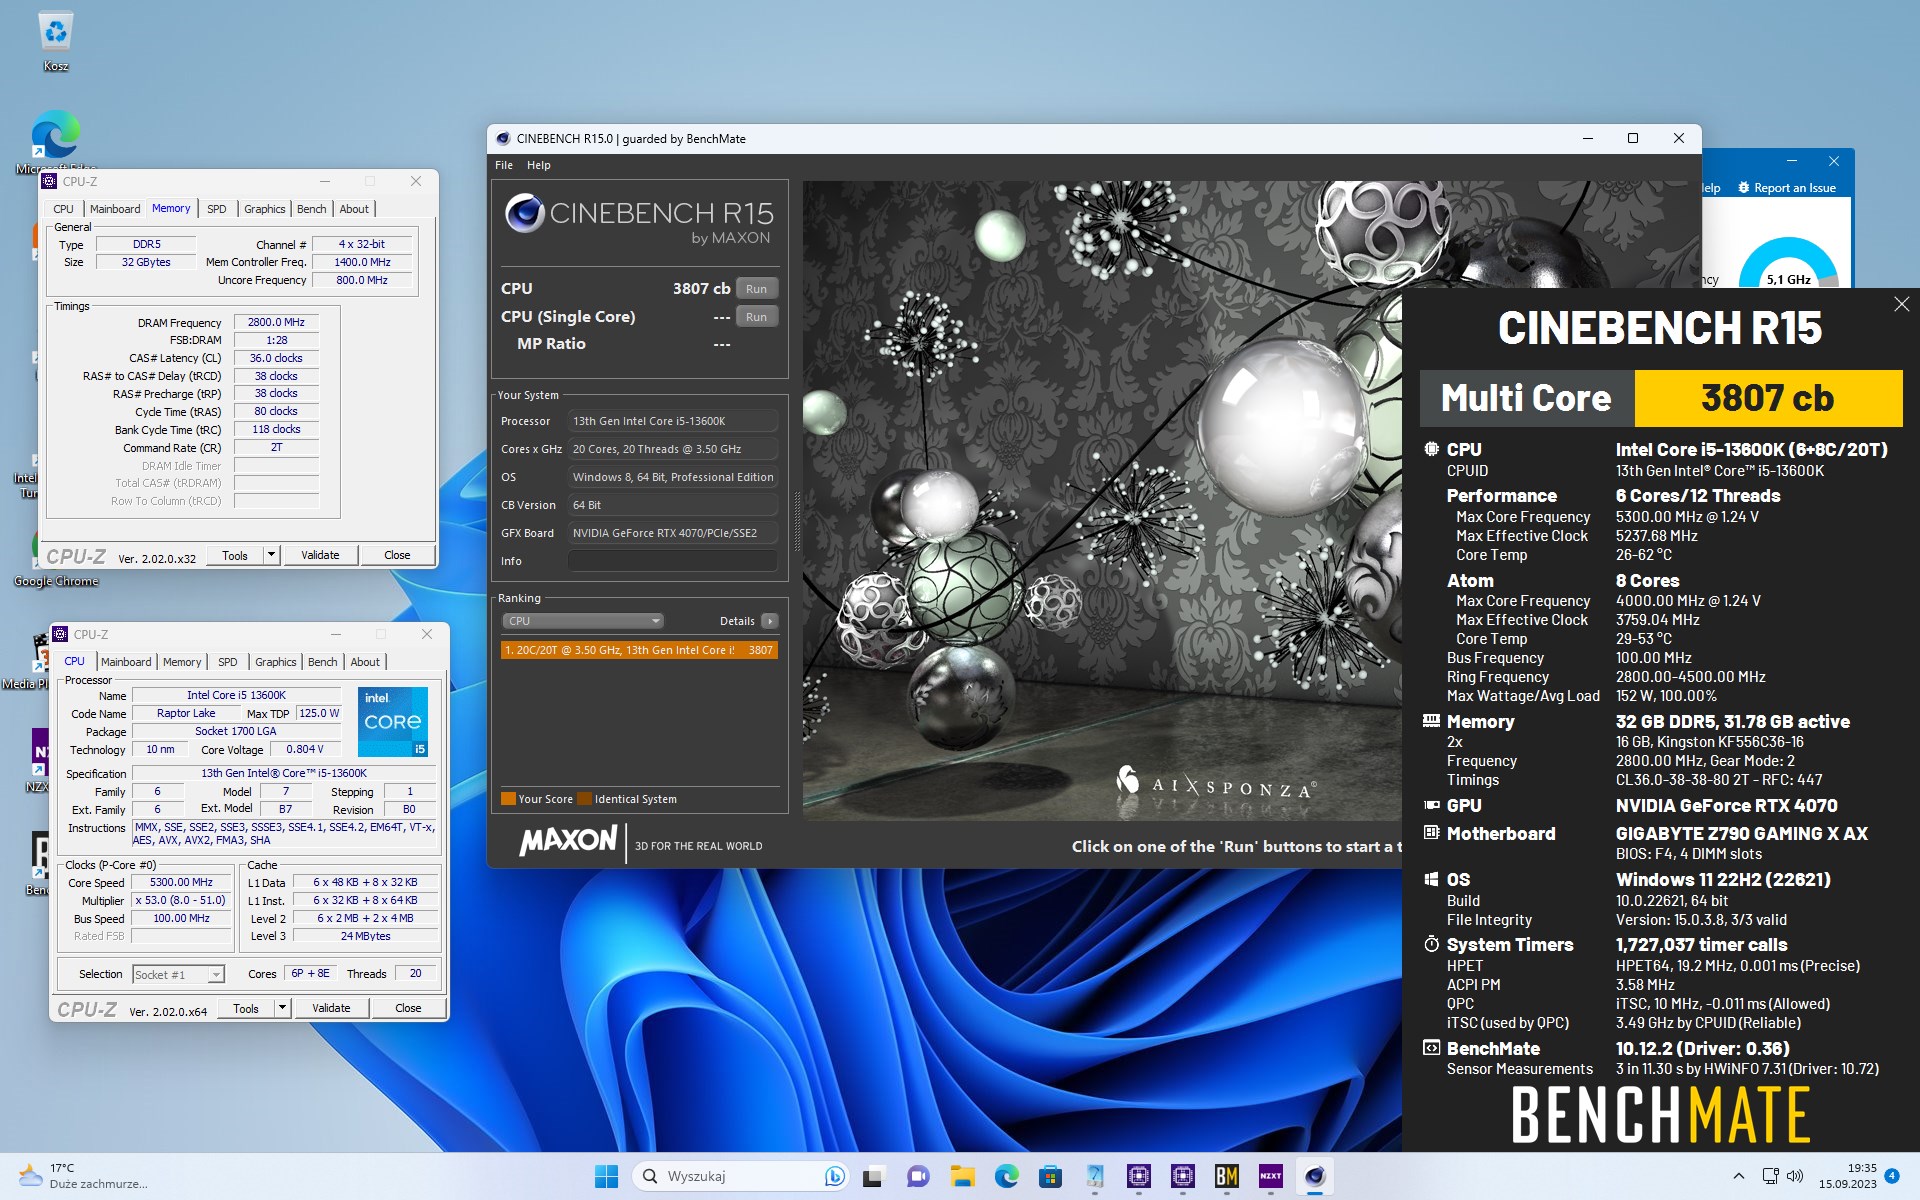1920x1200 pixels.
Task: Run the CPU (Single Core) test
Action: pyautogui.click(x=756, y=317)
